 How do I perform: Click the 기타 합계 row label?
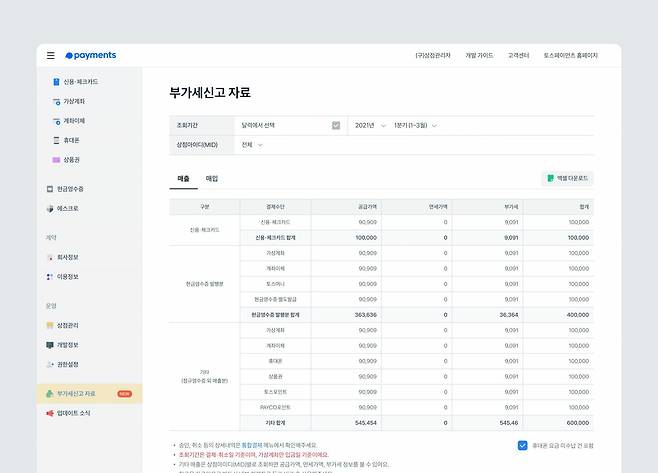click(275, 423)
